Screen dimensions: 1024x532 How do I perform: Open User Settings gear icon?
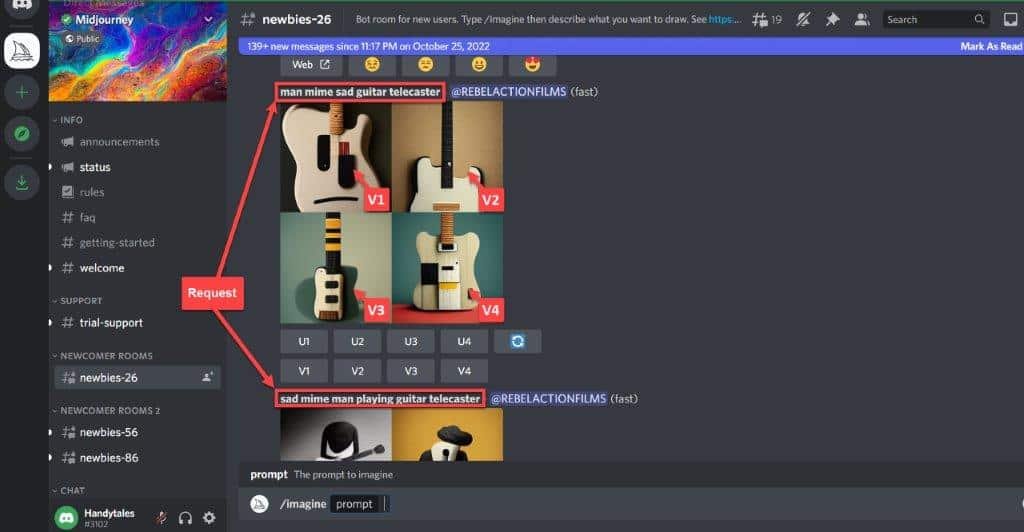click(209, 518)
